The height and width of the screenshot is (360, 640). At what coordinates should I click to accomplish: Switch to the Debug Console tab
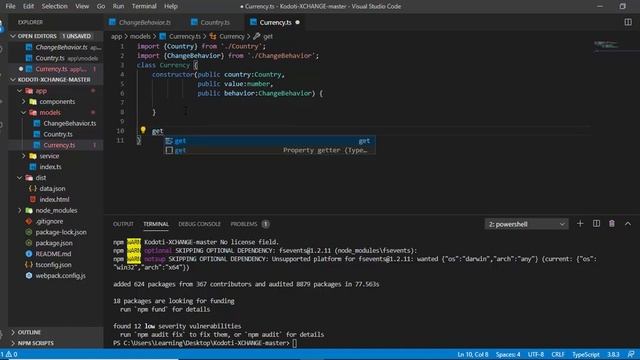coord(199,224)
